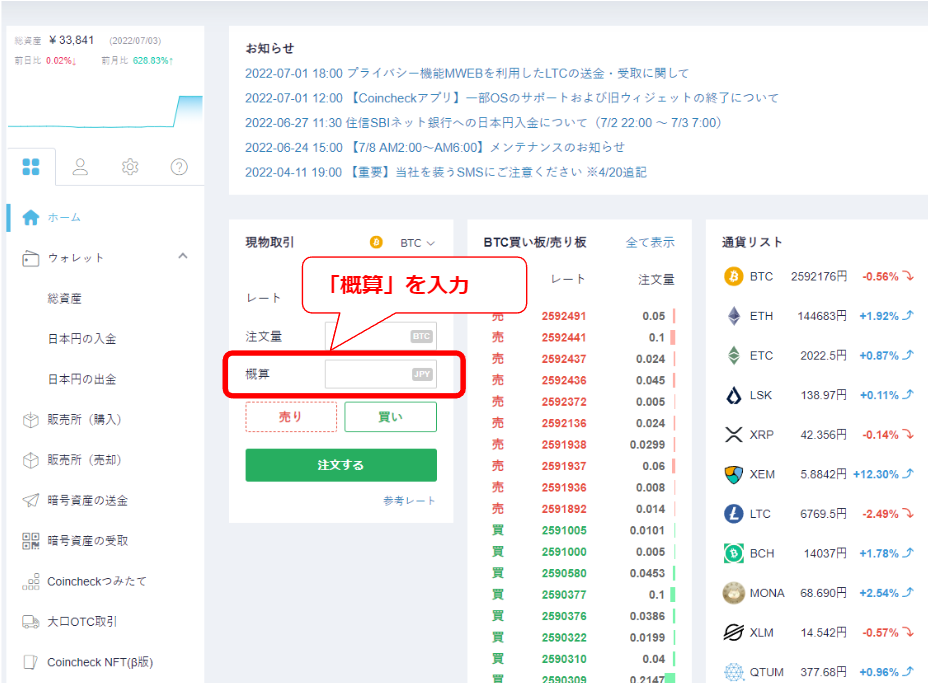The height and width of the screenshot is (683, 928).
Task: Click LTC change -2.49%
Action: 881,514
